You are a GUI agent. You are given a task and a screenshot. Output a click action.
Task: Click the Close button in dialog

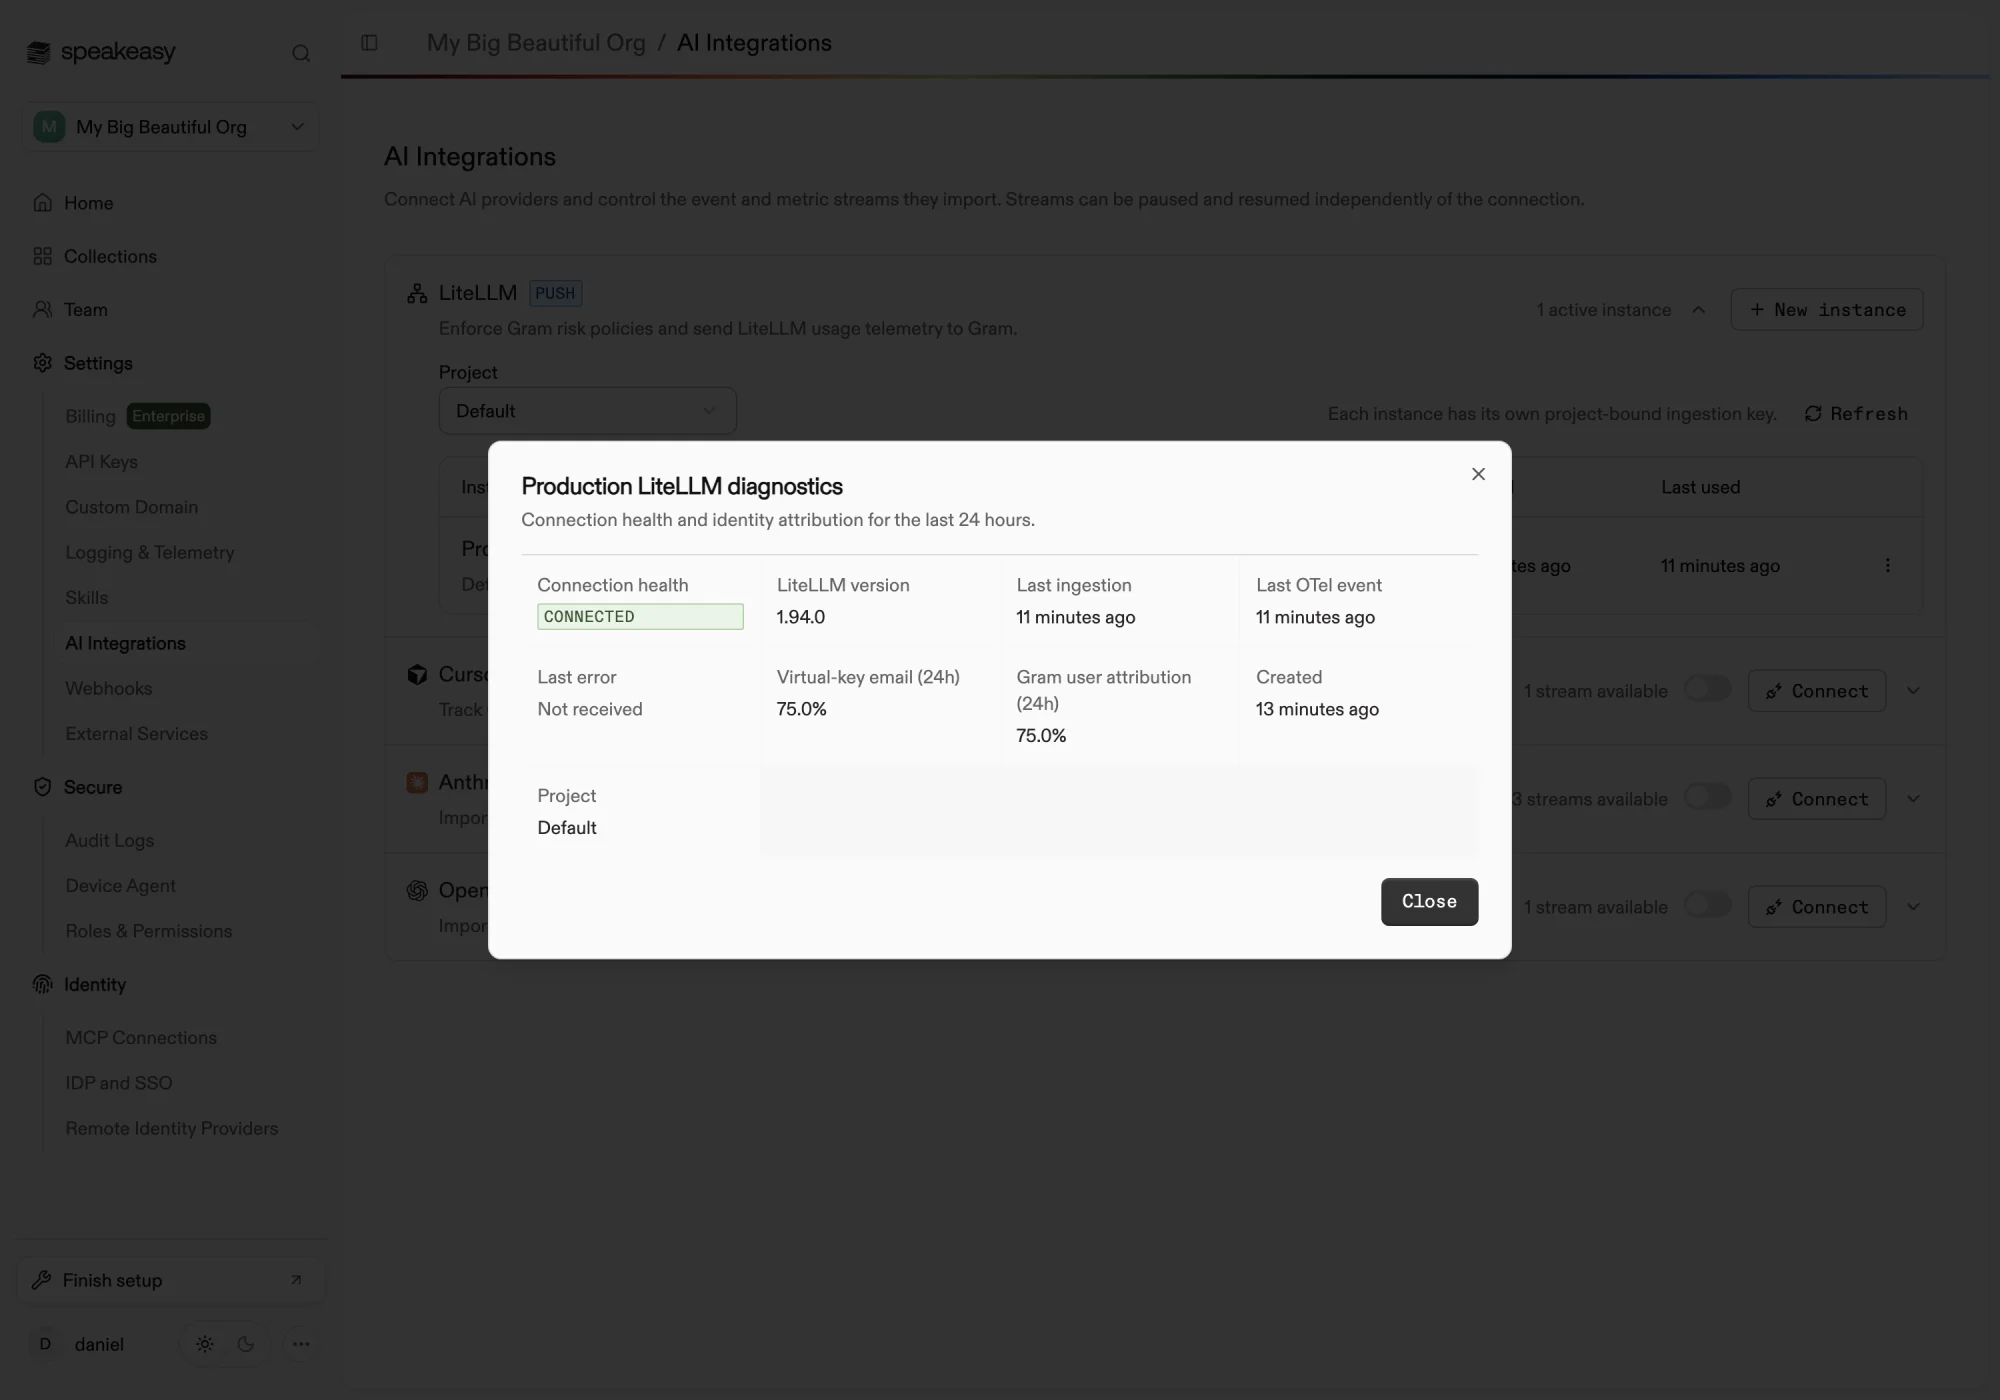pyautogui.click(x=1429, y=902)
